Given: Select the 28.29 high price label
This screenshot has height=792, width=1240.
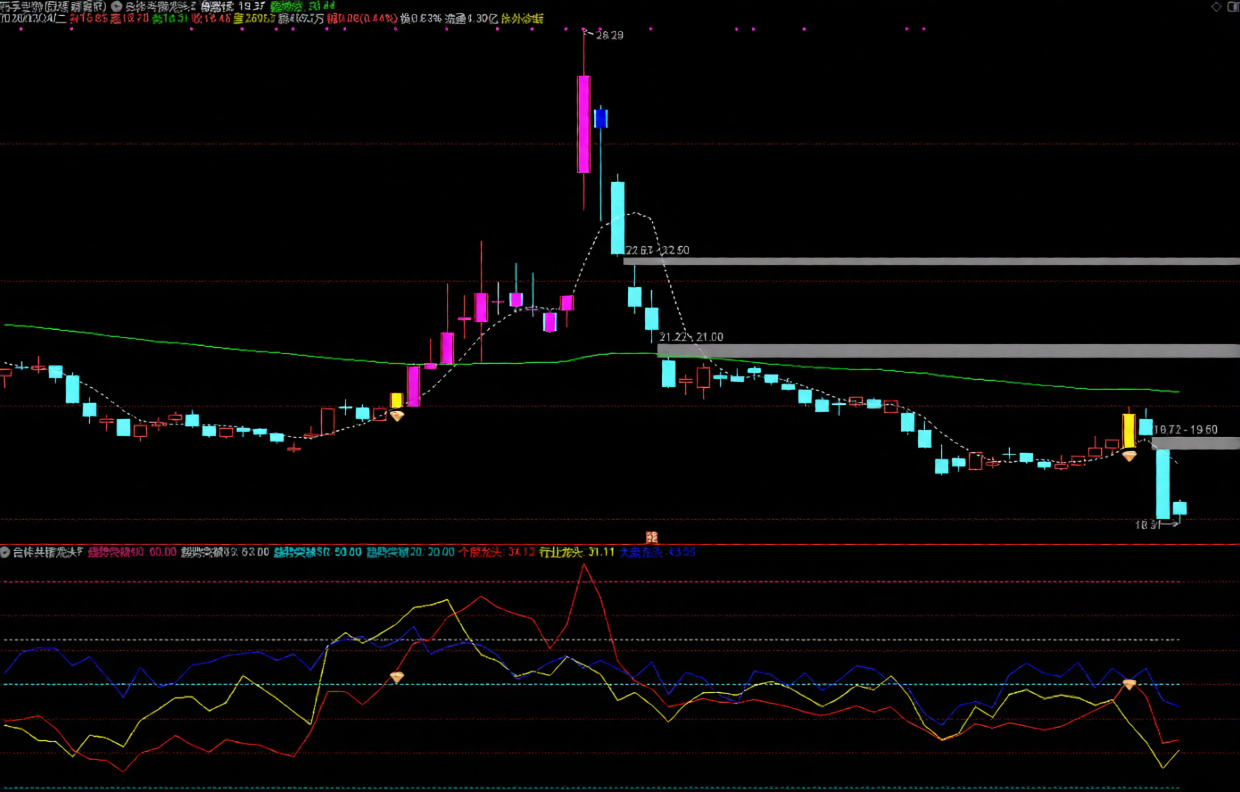Looking at the screenshot, I should click(608, 35).
